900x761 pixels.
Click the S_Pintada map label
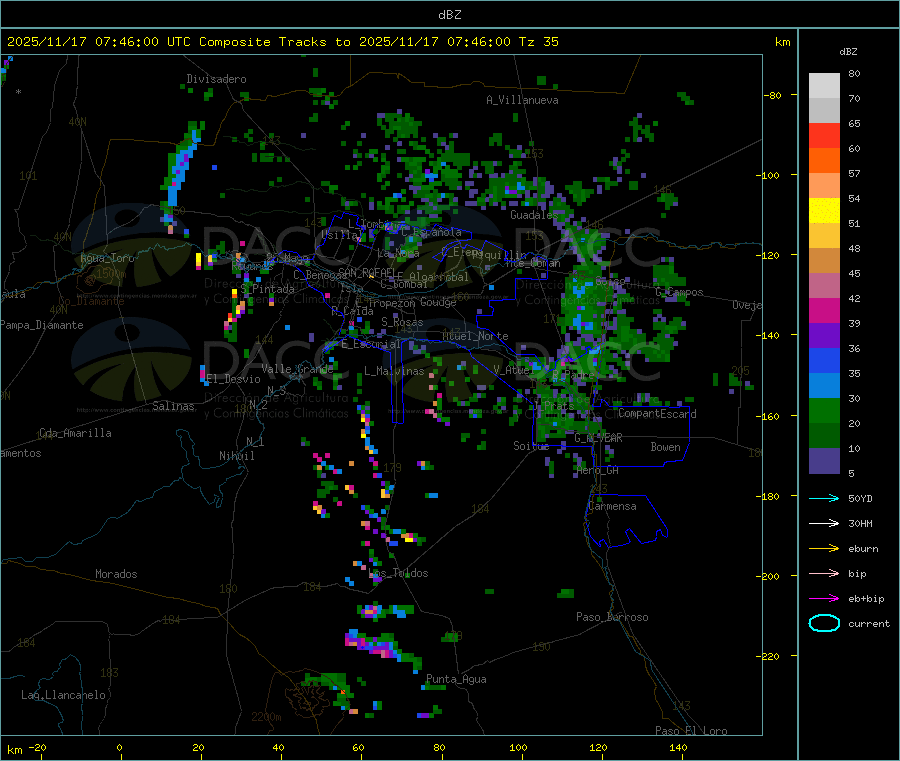(268, 289)
